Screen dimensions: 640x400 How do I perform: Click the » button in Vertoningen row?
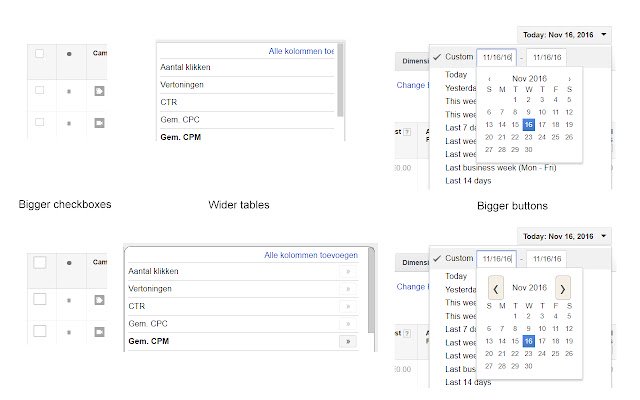coord(348,289)
